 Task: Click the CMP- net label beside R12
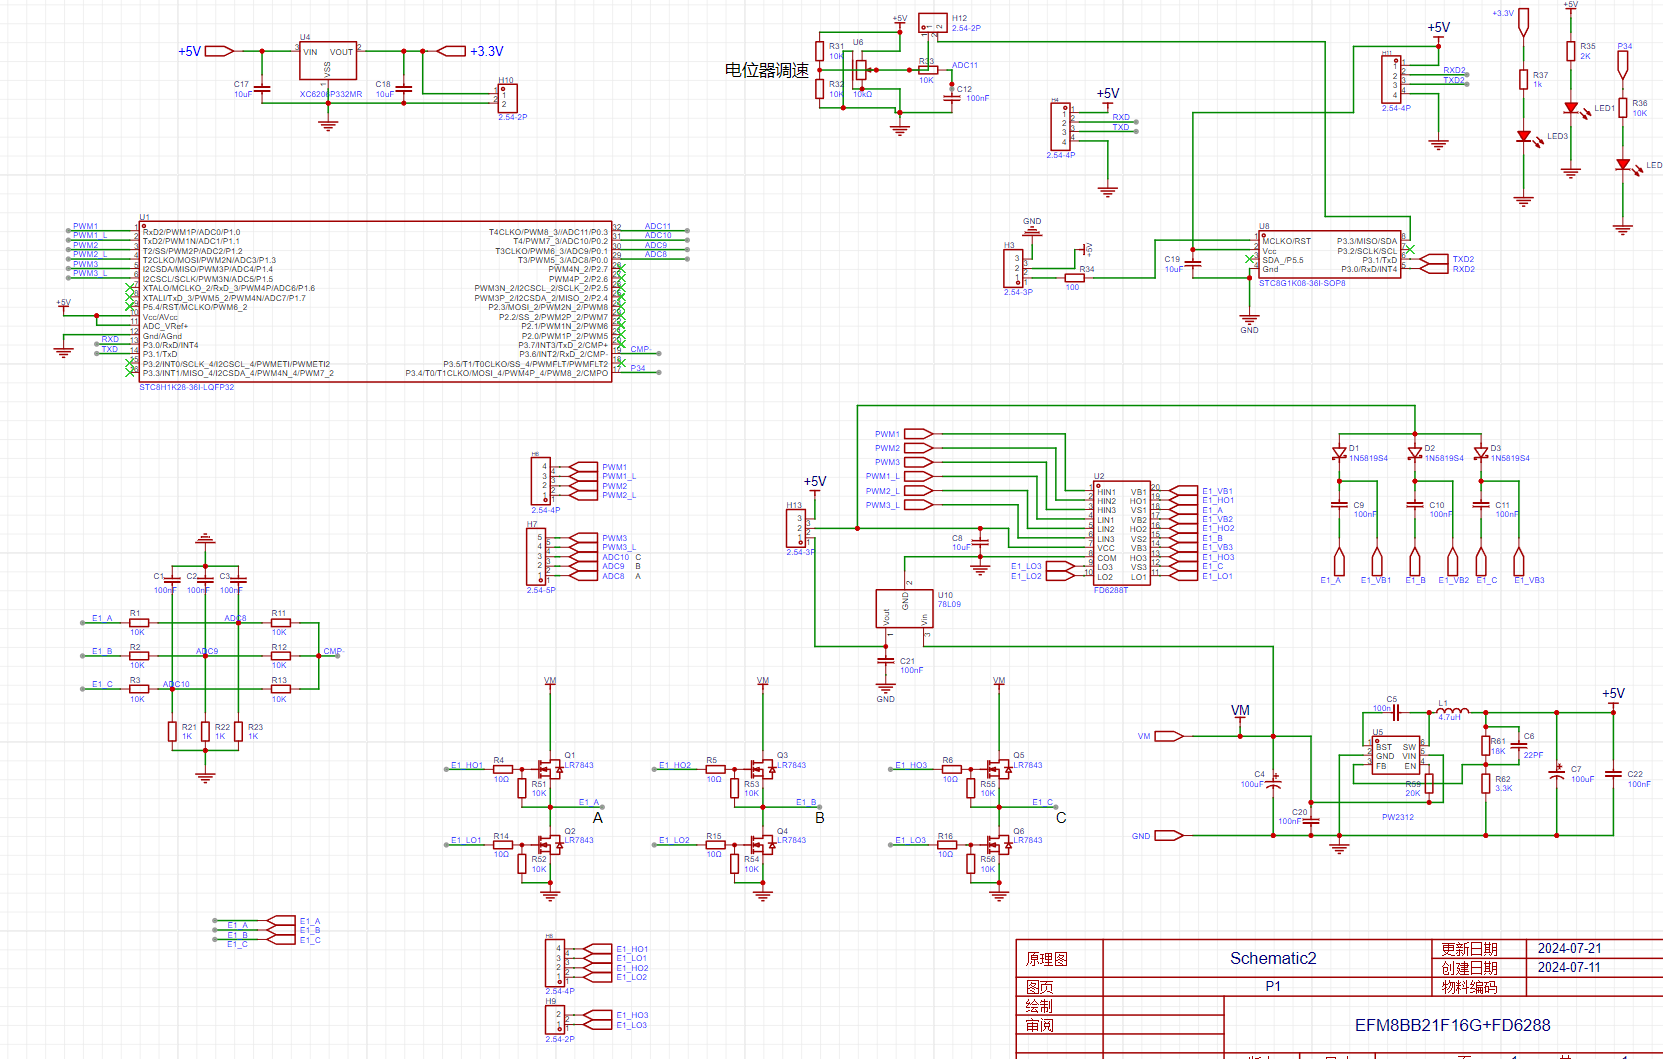click(x=333, y=651)
